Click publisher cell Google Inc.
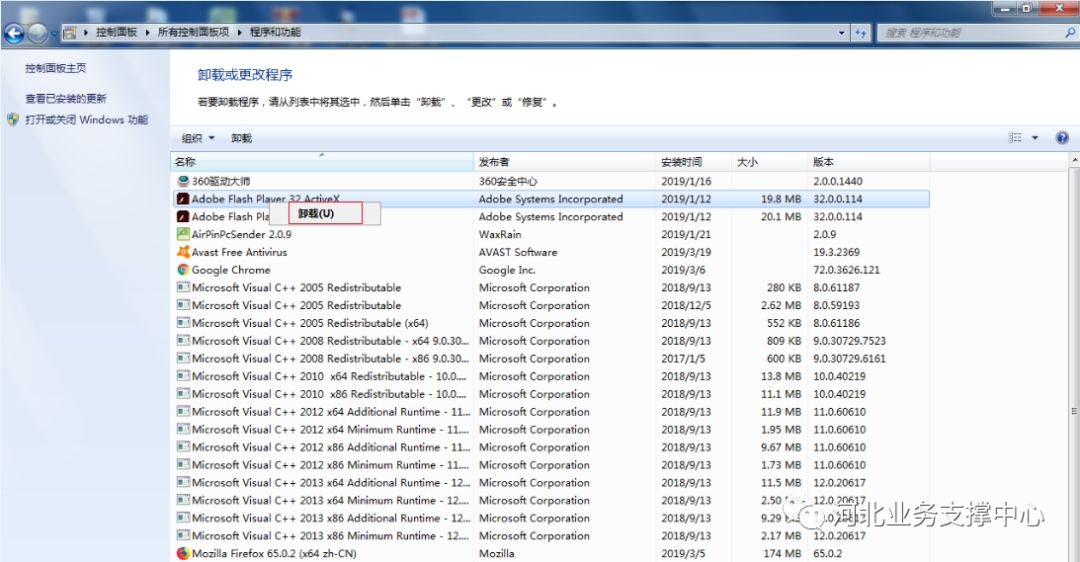The width and height of the screenshot is (1080, 562). pos(507,270)
